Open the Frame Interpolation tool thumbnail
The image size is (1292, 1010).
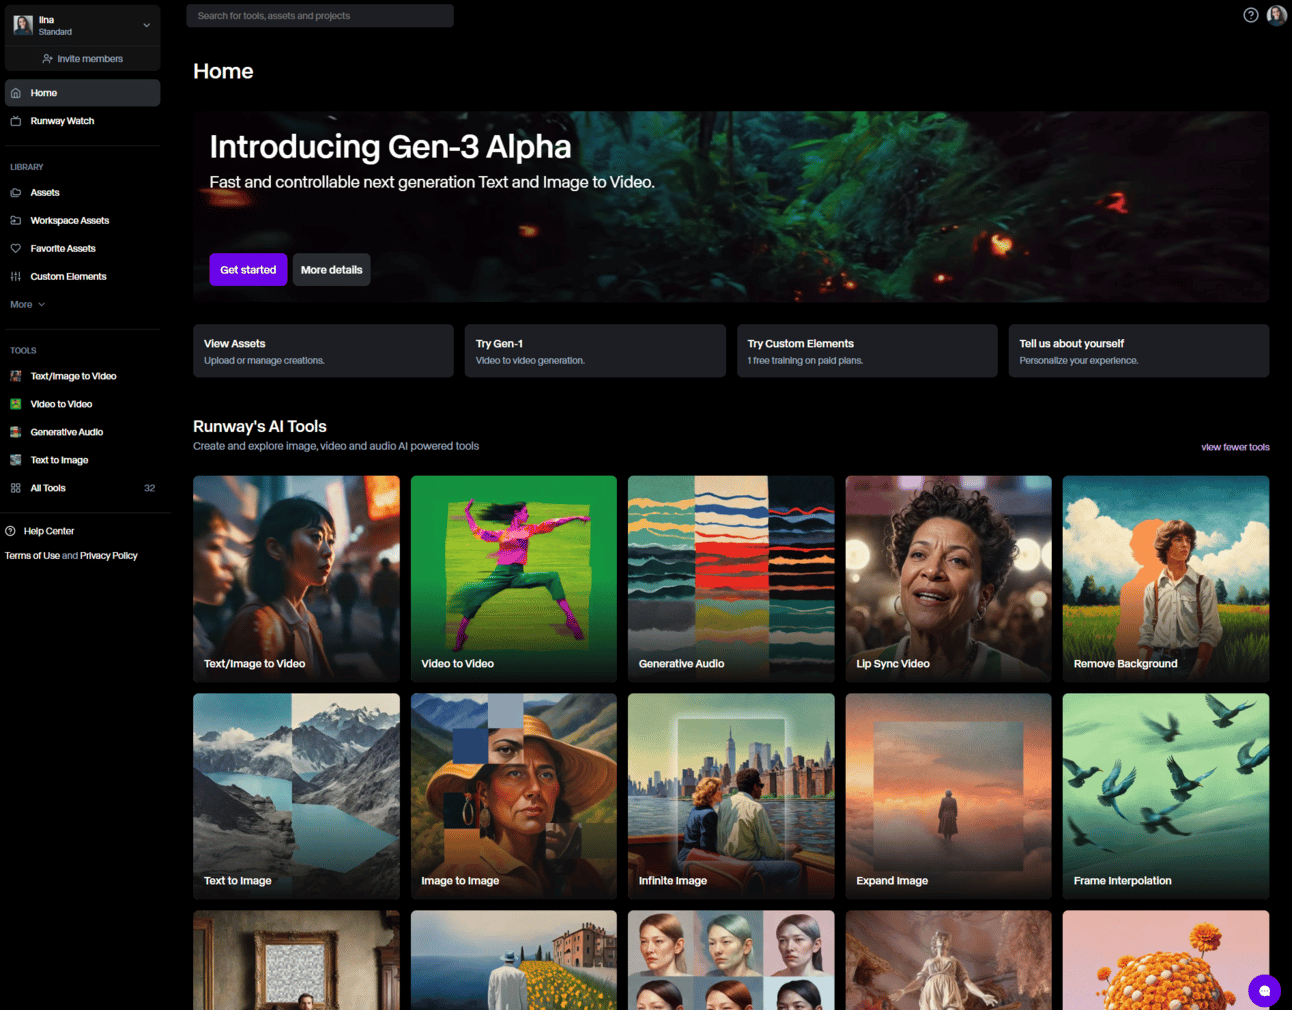click(1166, 797)
